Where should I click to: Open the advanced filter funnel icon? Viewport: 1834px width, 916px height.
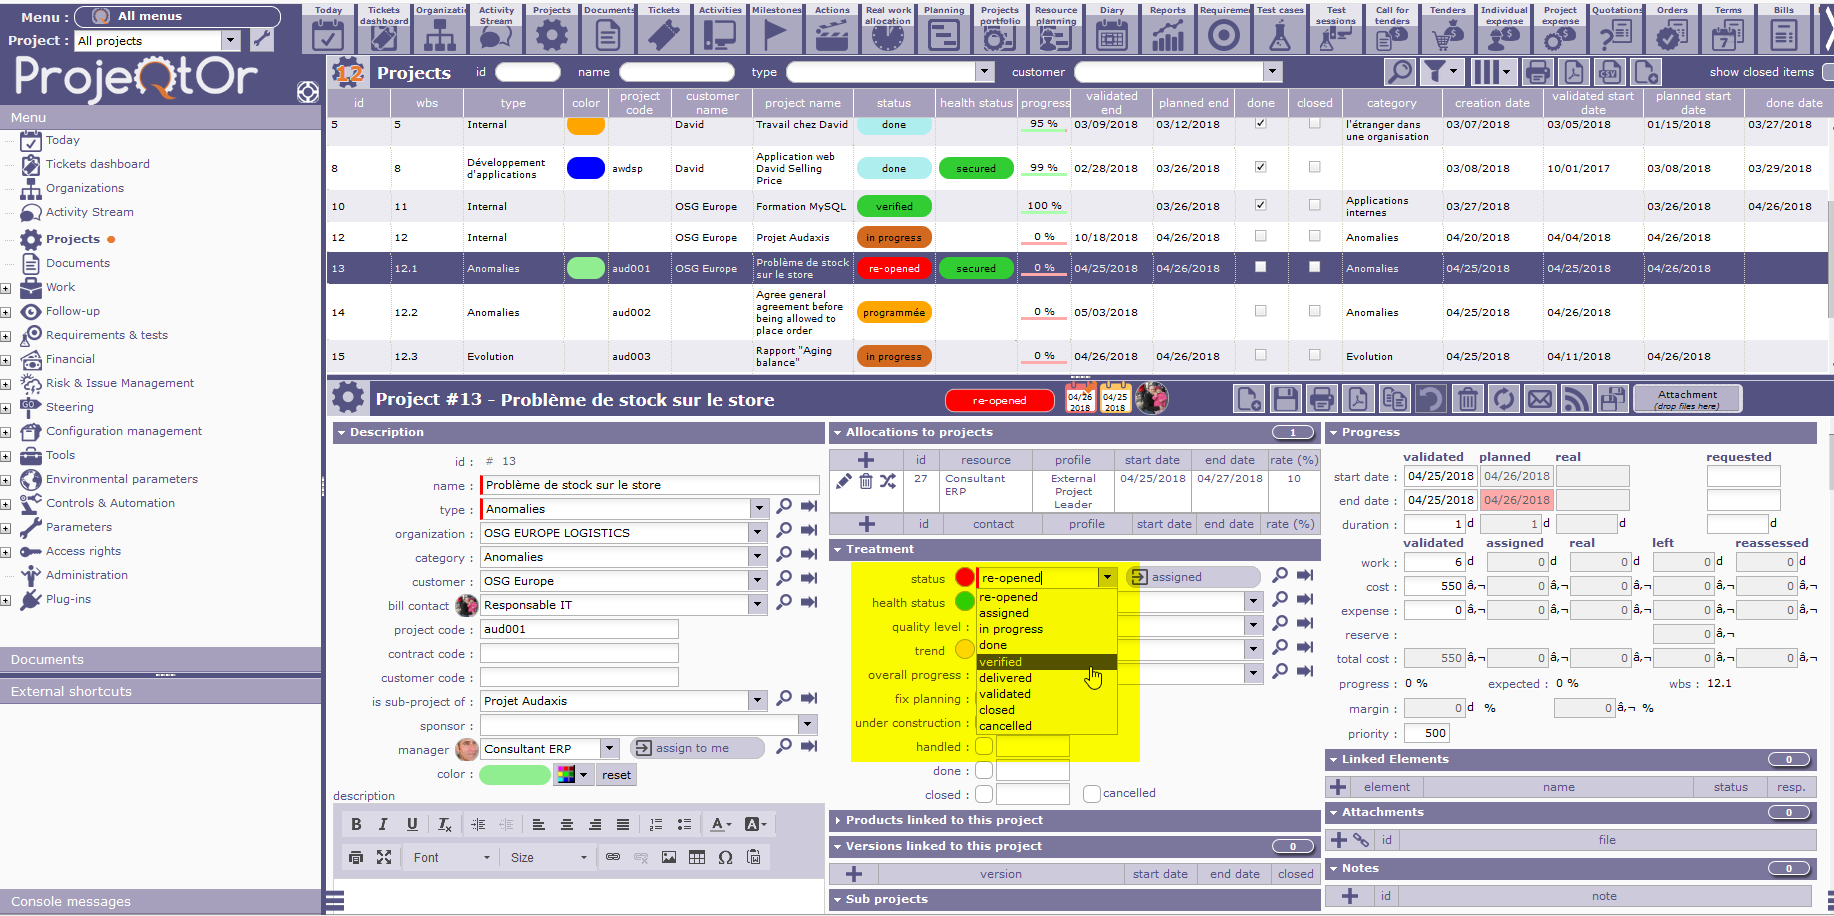coord(1435,72)
